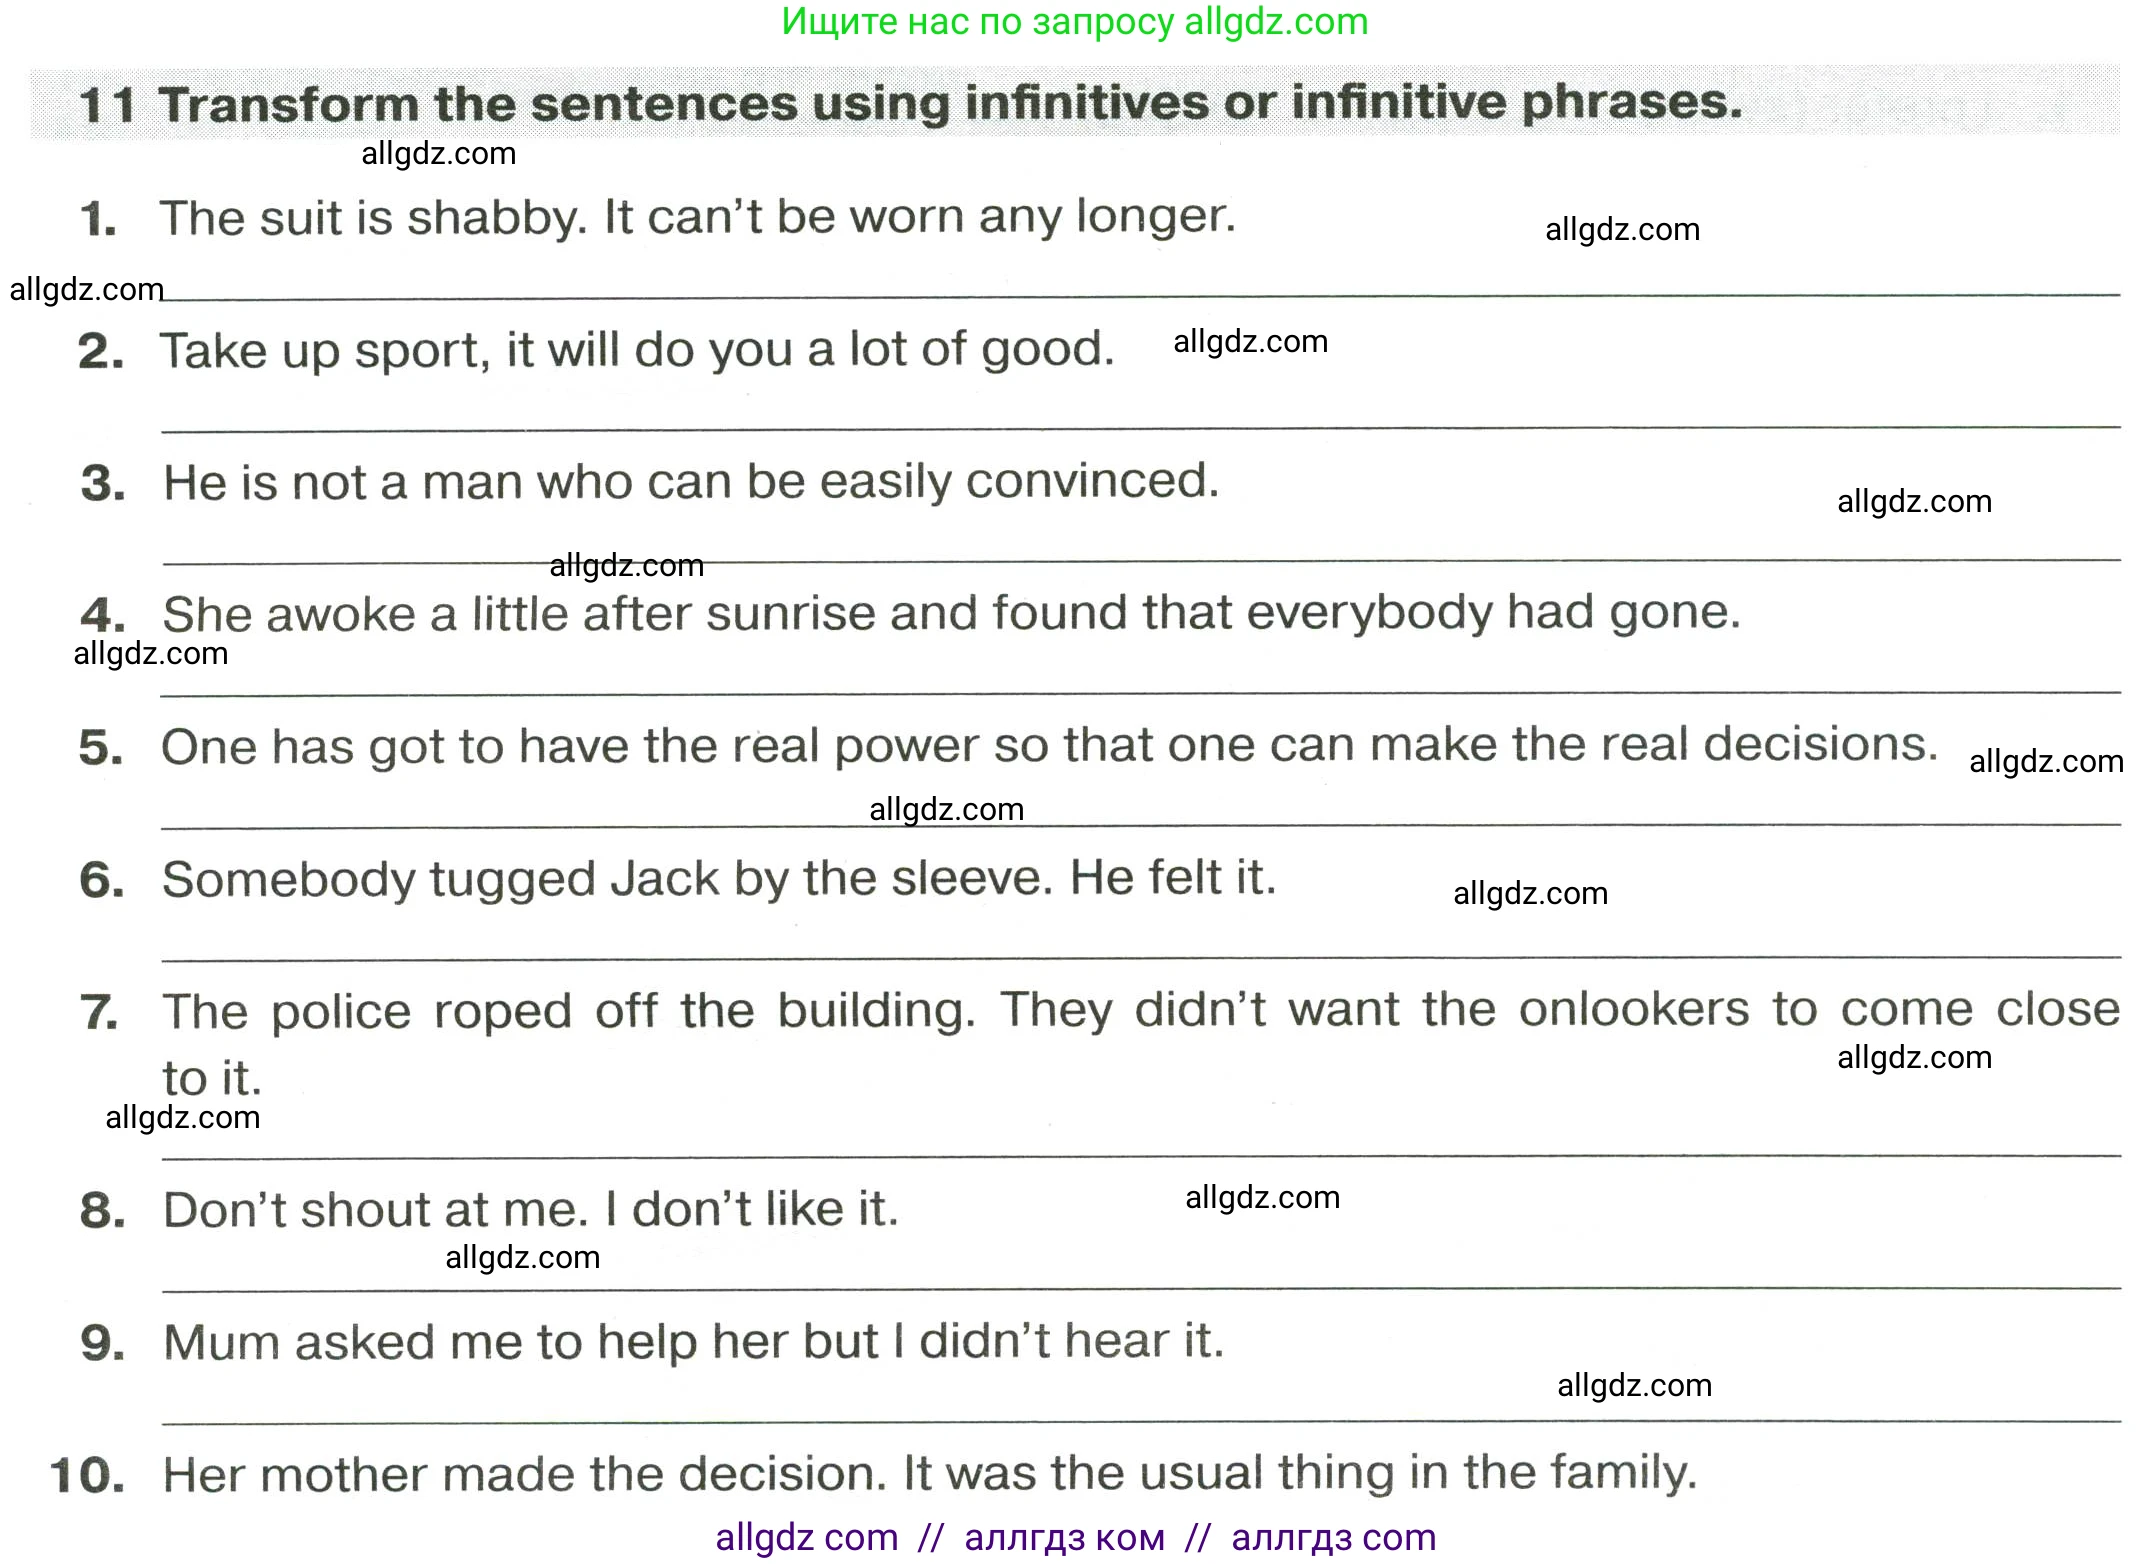Click sentence "The suit is shabby"
Screen dimensions: 2153x1564
(697, 217)
